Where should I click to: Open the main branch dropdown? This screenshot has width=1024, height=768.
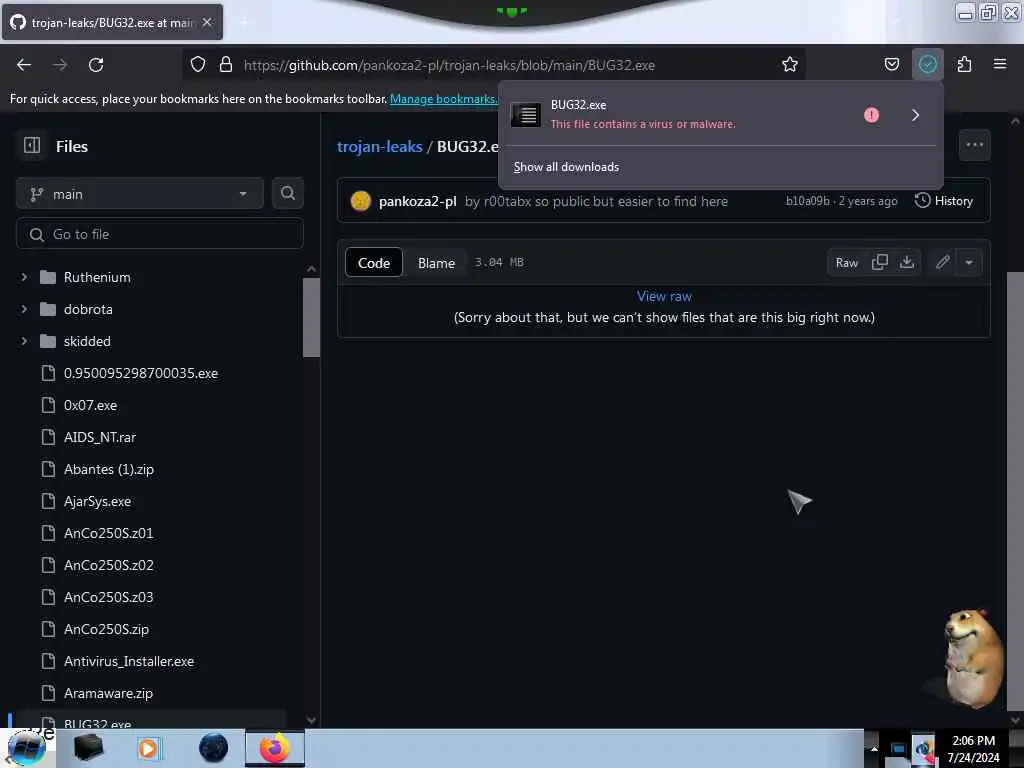(x=140, y=194)
